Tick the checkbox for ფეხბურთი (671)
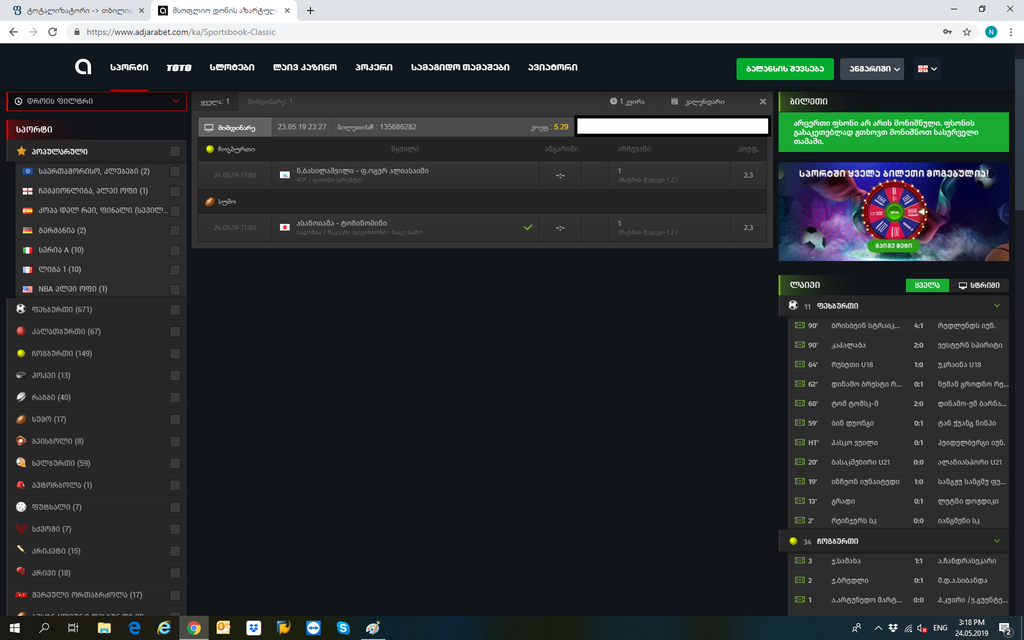 pos(175,310)
